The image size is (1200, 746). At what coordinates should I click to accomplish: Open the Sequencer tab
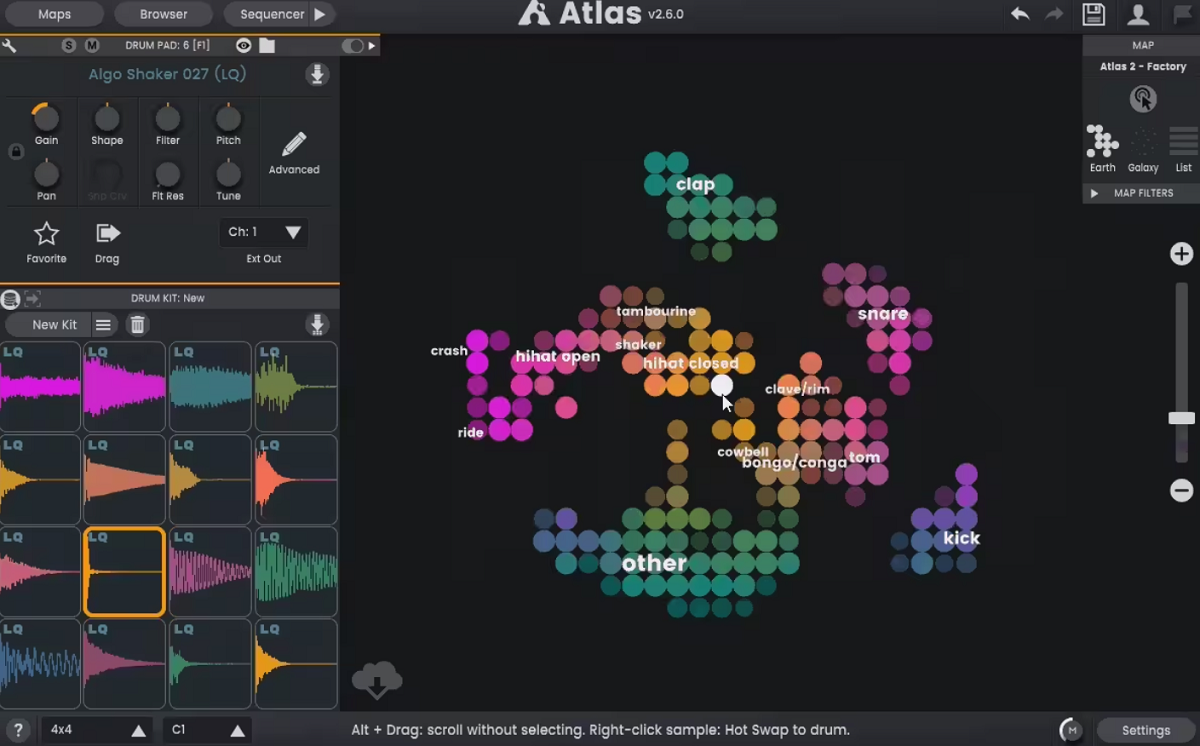(x=272, y=14)
